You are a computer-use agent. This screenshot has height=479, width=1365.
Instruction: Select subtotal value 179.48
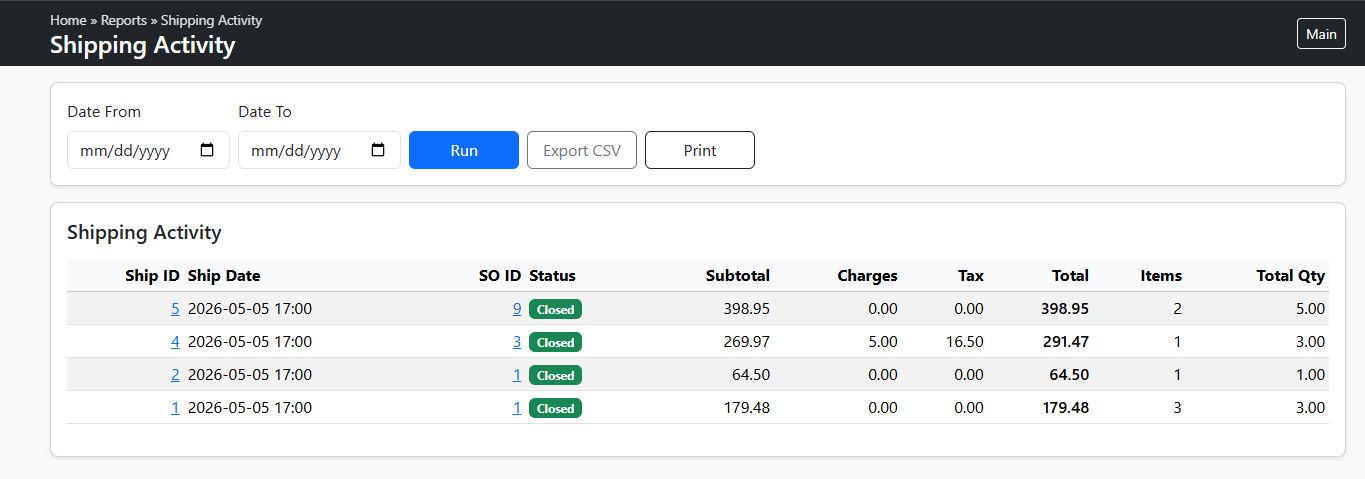pos(747,407)
